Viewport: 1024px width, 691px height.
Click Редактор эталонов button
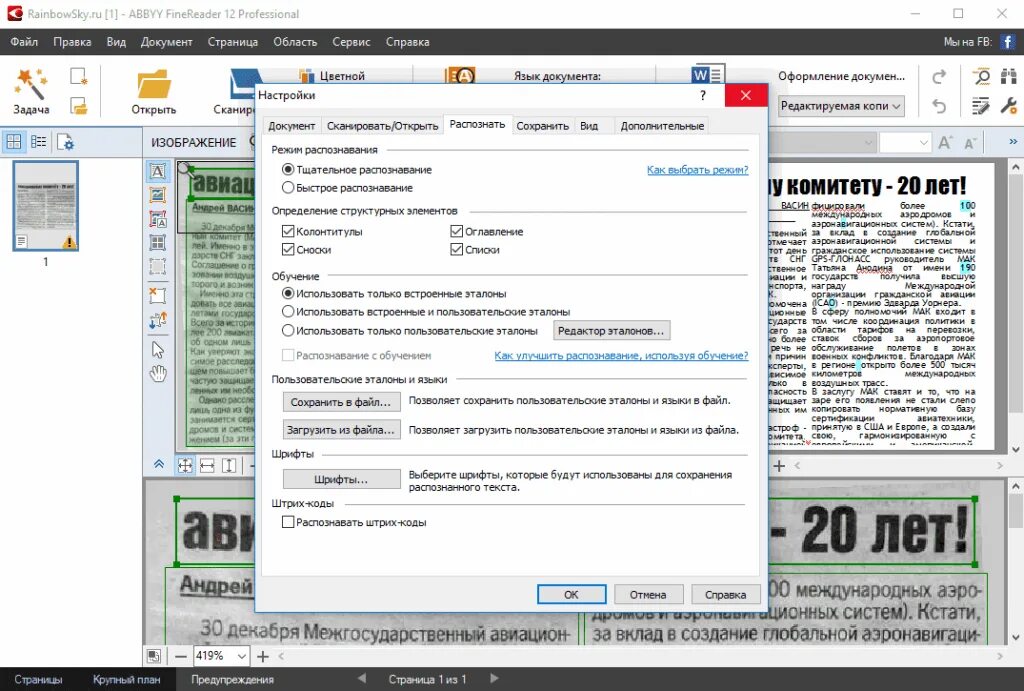(611, 330)
